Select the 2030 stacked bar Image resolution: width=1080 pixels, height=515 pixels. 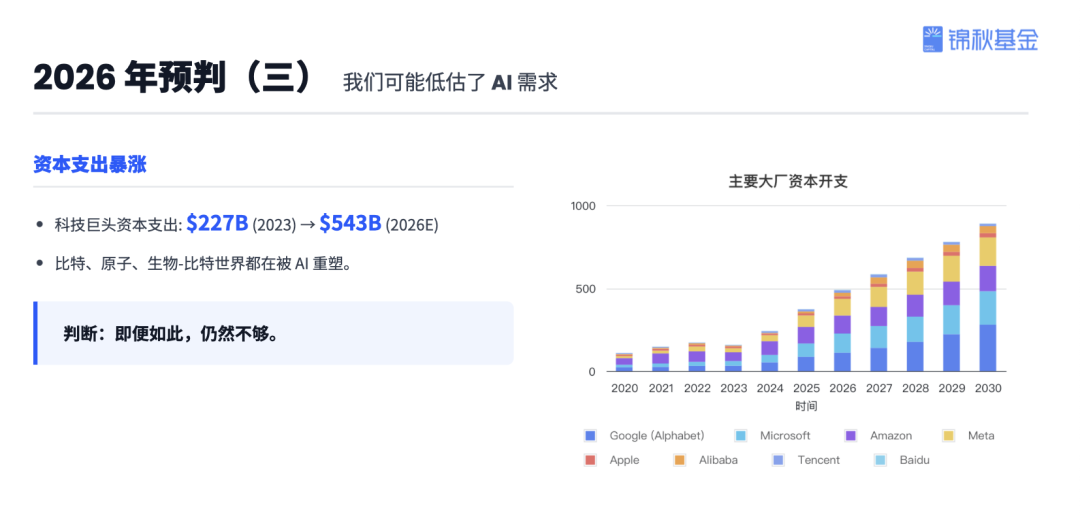tap(987, 298)
